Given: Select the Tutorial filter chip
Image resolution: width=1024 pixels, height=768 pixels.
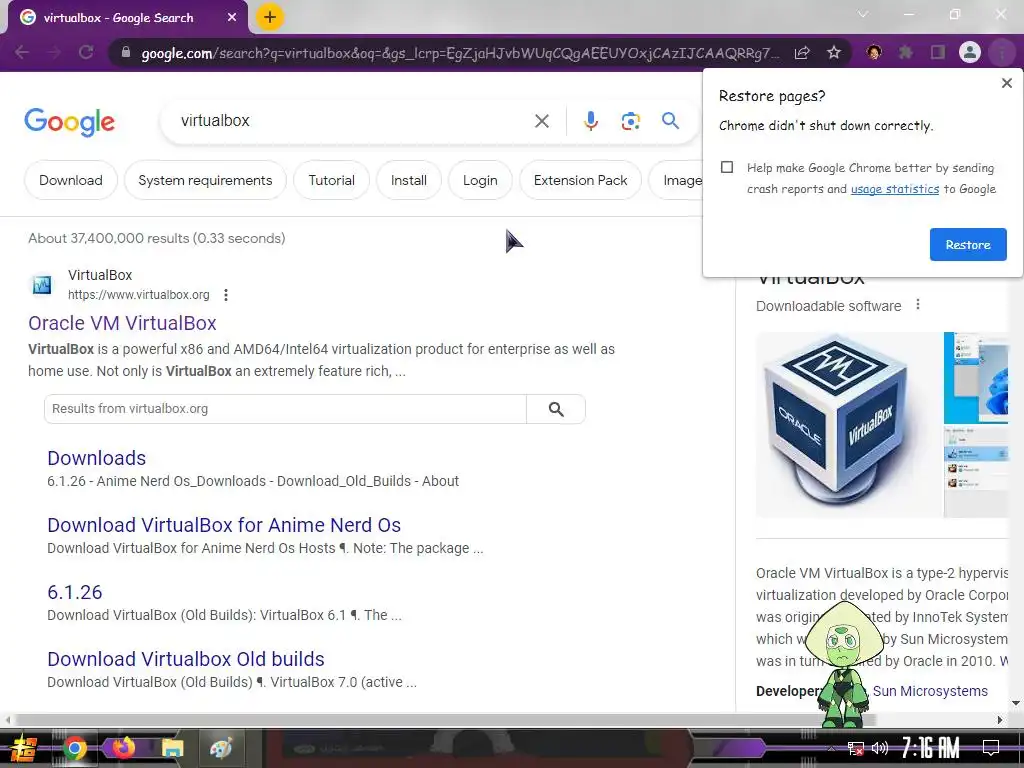Looking at the screenshot, I should pyautogui.click(x=331, y=180).
